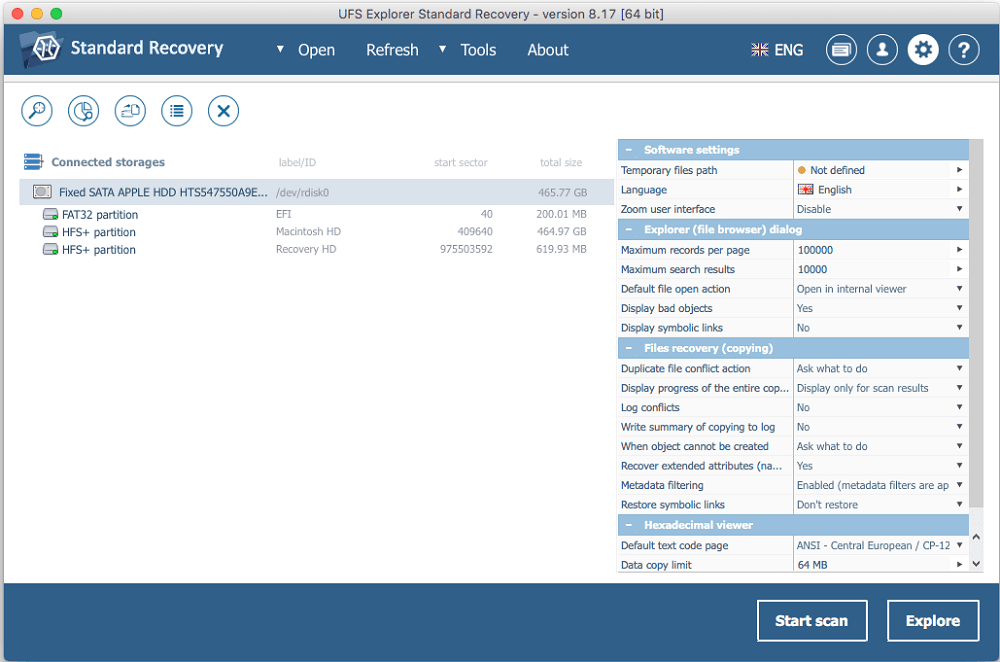Click the Maximum search results arrow

click(959, 269)
